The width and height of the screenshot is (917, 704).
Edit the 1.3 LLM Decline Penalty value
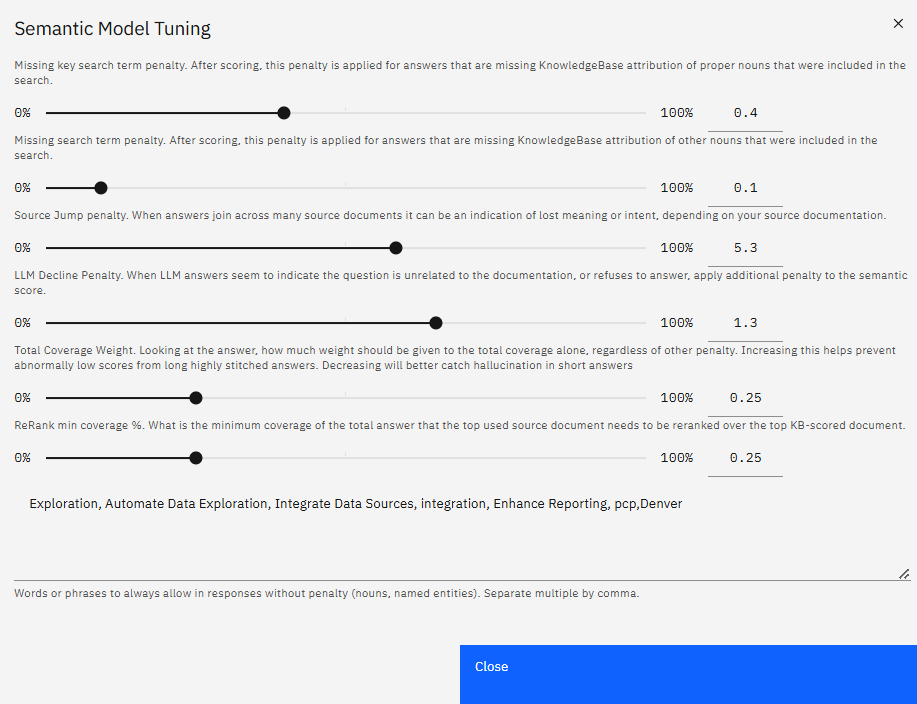point(745,323)
